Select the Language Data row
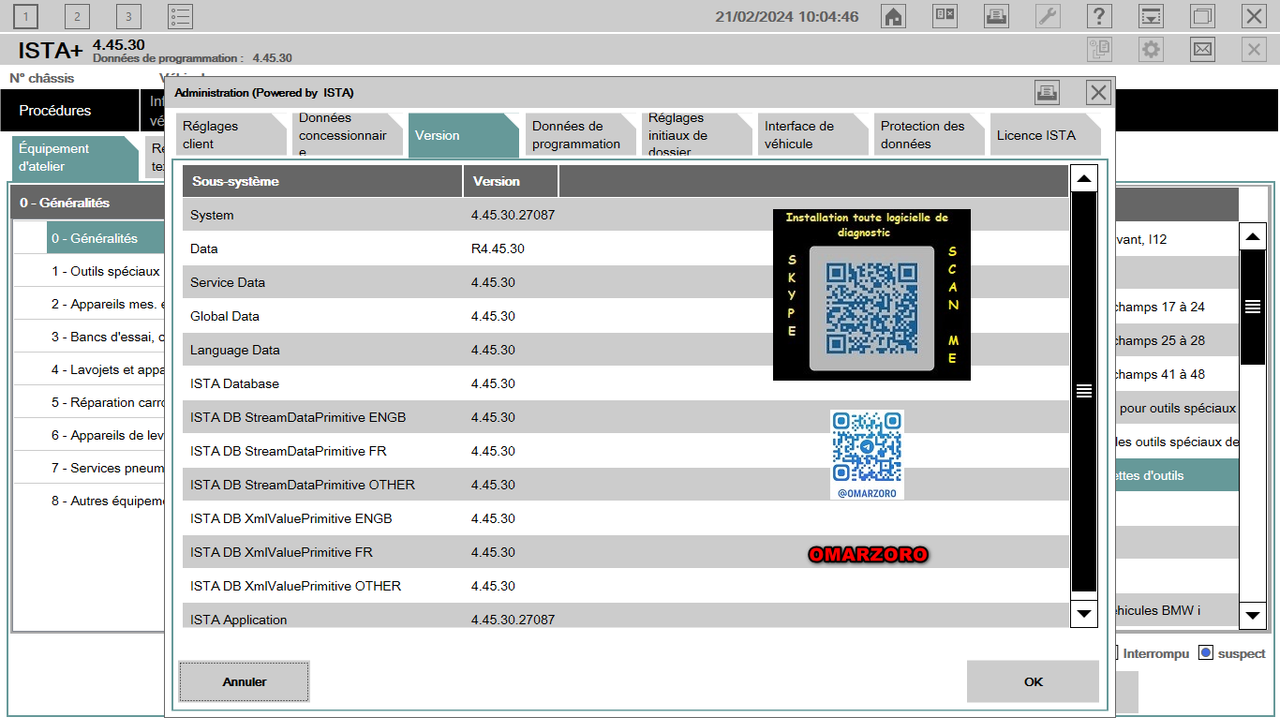 click(625, 350)
